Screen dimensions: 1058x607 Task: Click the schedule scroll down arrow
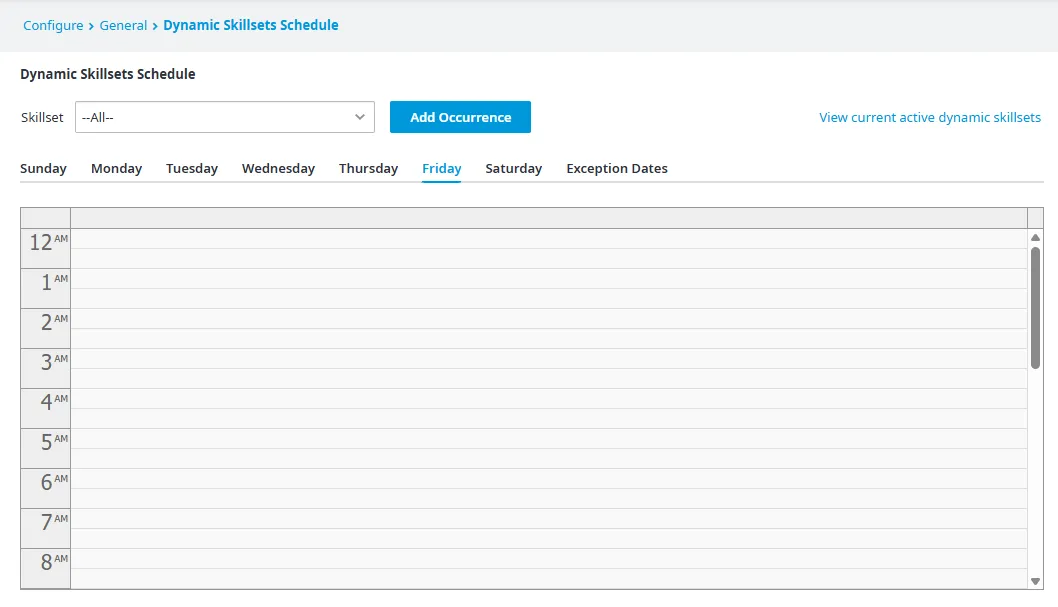[x=1035, y=581]
